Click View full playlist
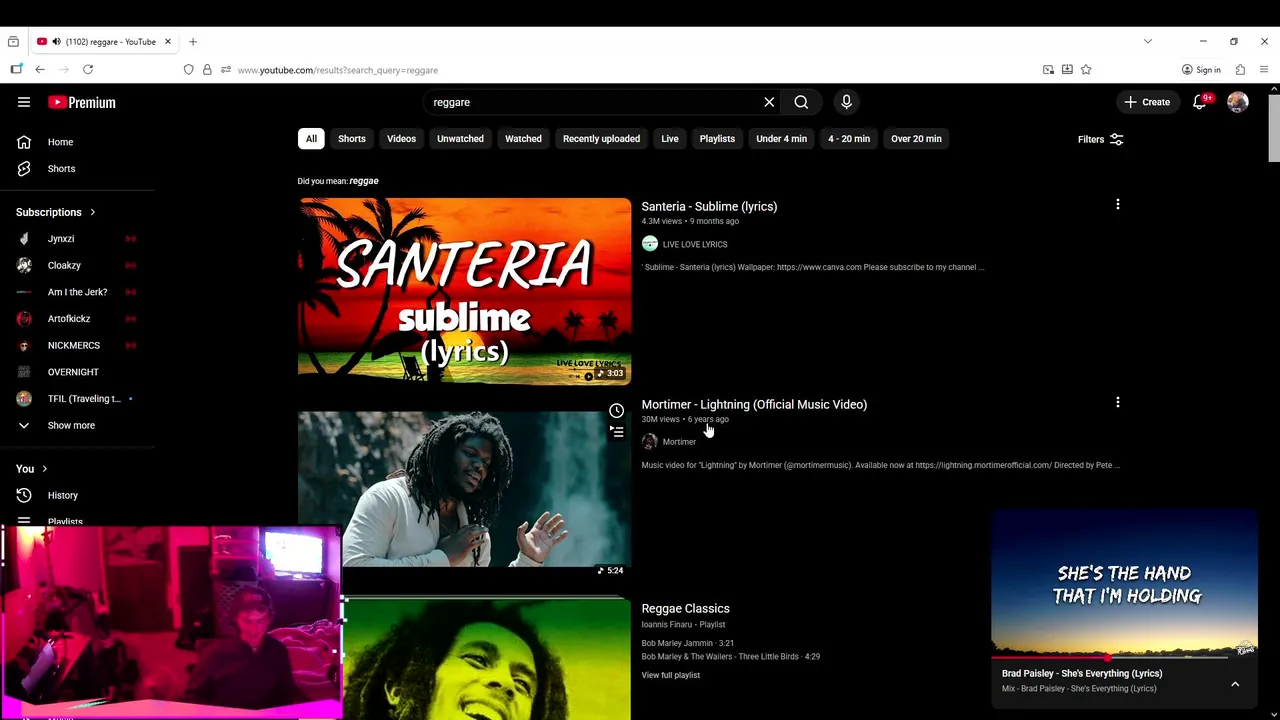 tap(670, 675)
